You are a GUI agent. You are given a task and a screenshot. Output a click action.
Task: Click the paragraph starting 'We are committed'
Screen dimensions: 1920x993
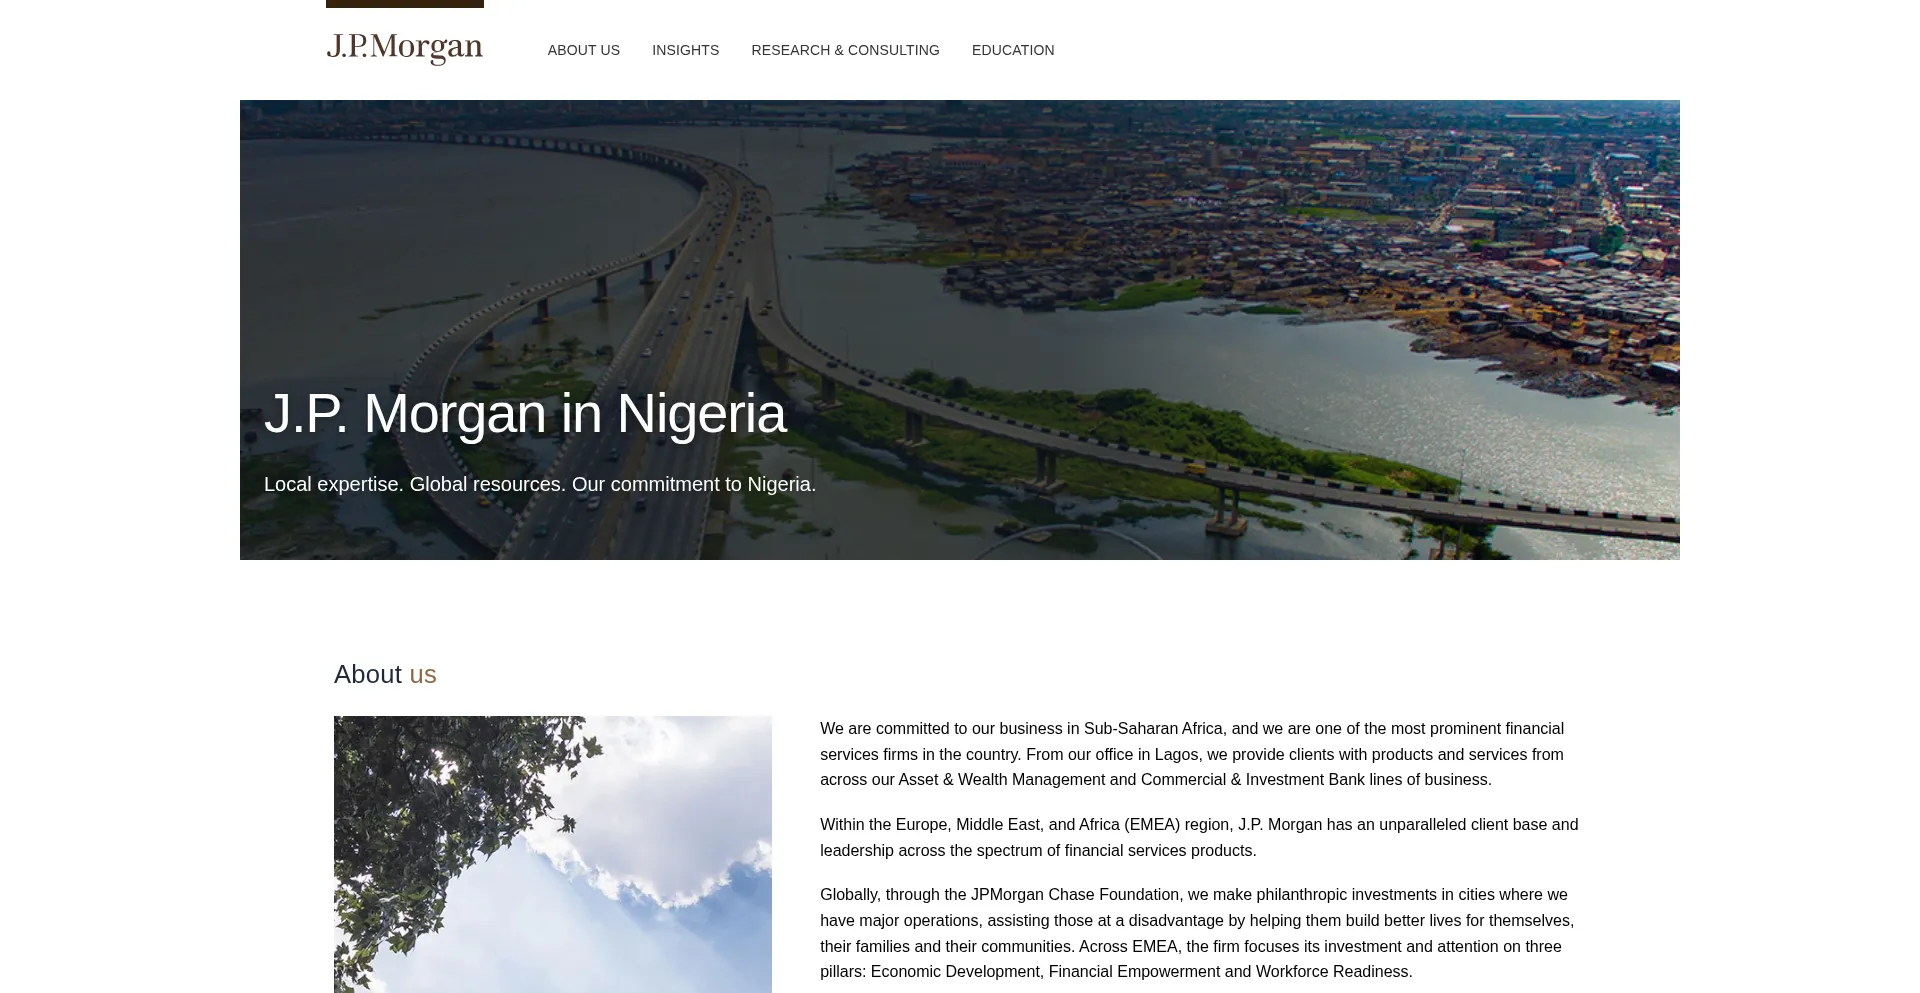coord(1192,754)
